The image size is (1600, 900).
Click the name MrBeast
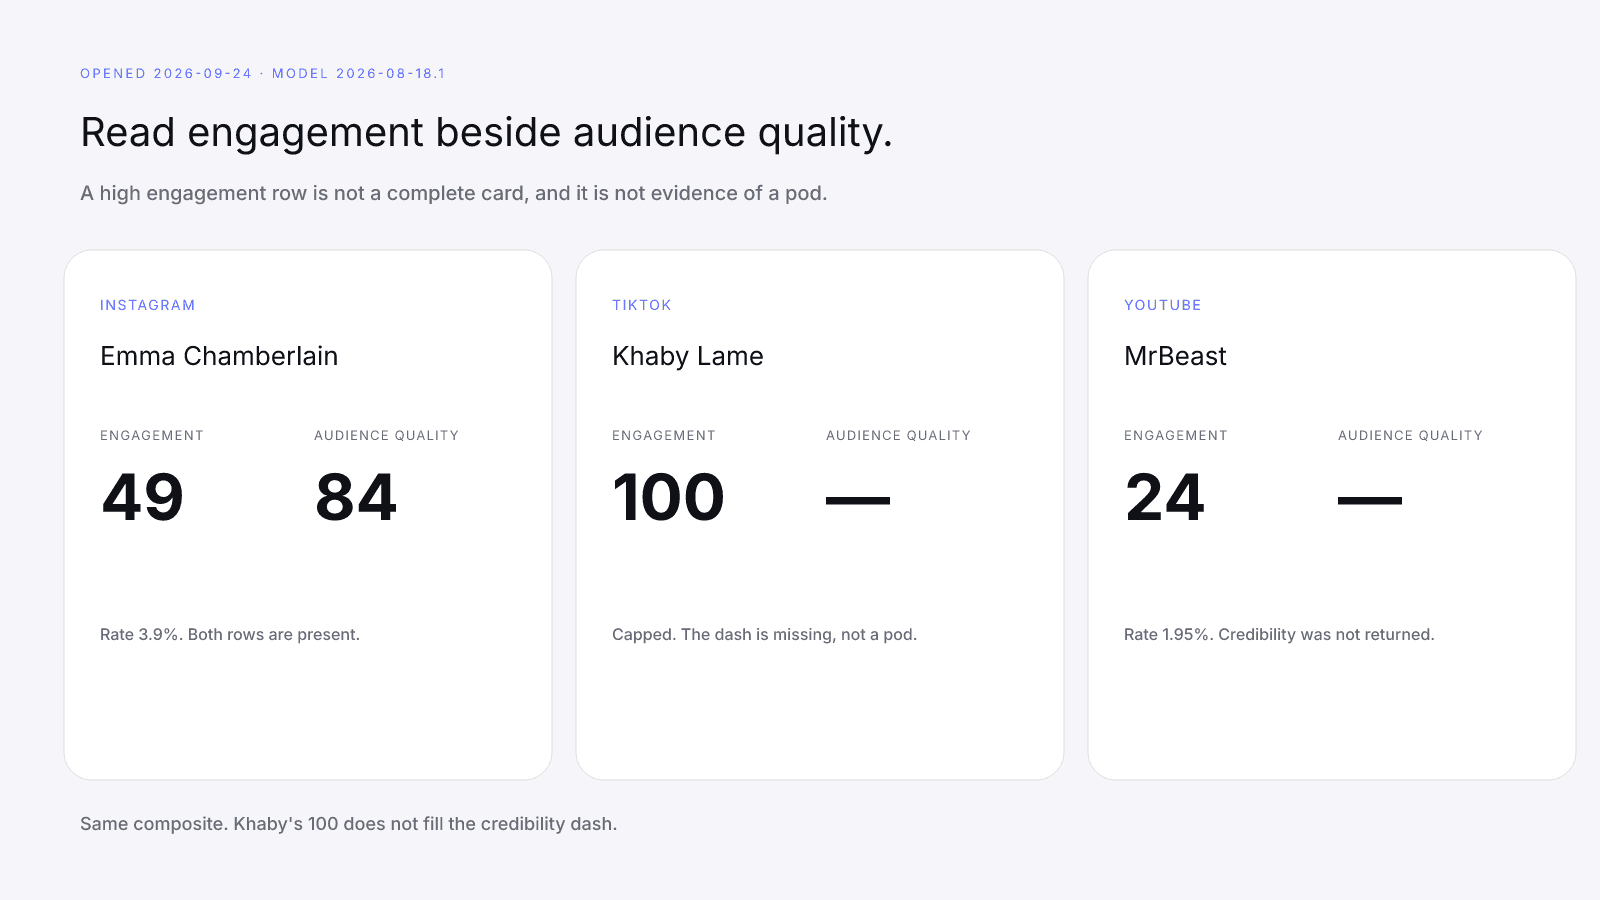tap(1175, 356)
